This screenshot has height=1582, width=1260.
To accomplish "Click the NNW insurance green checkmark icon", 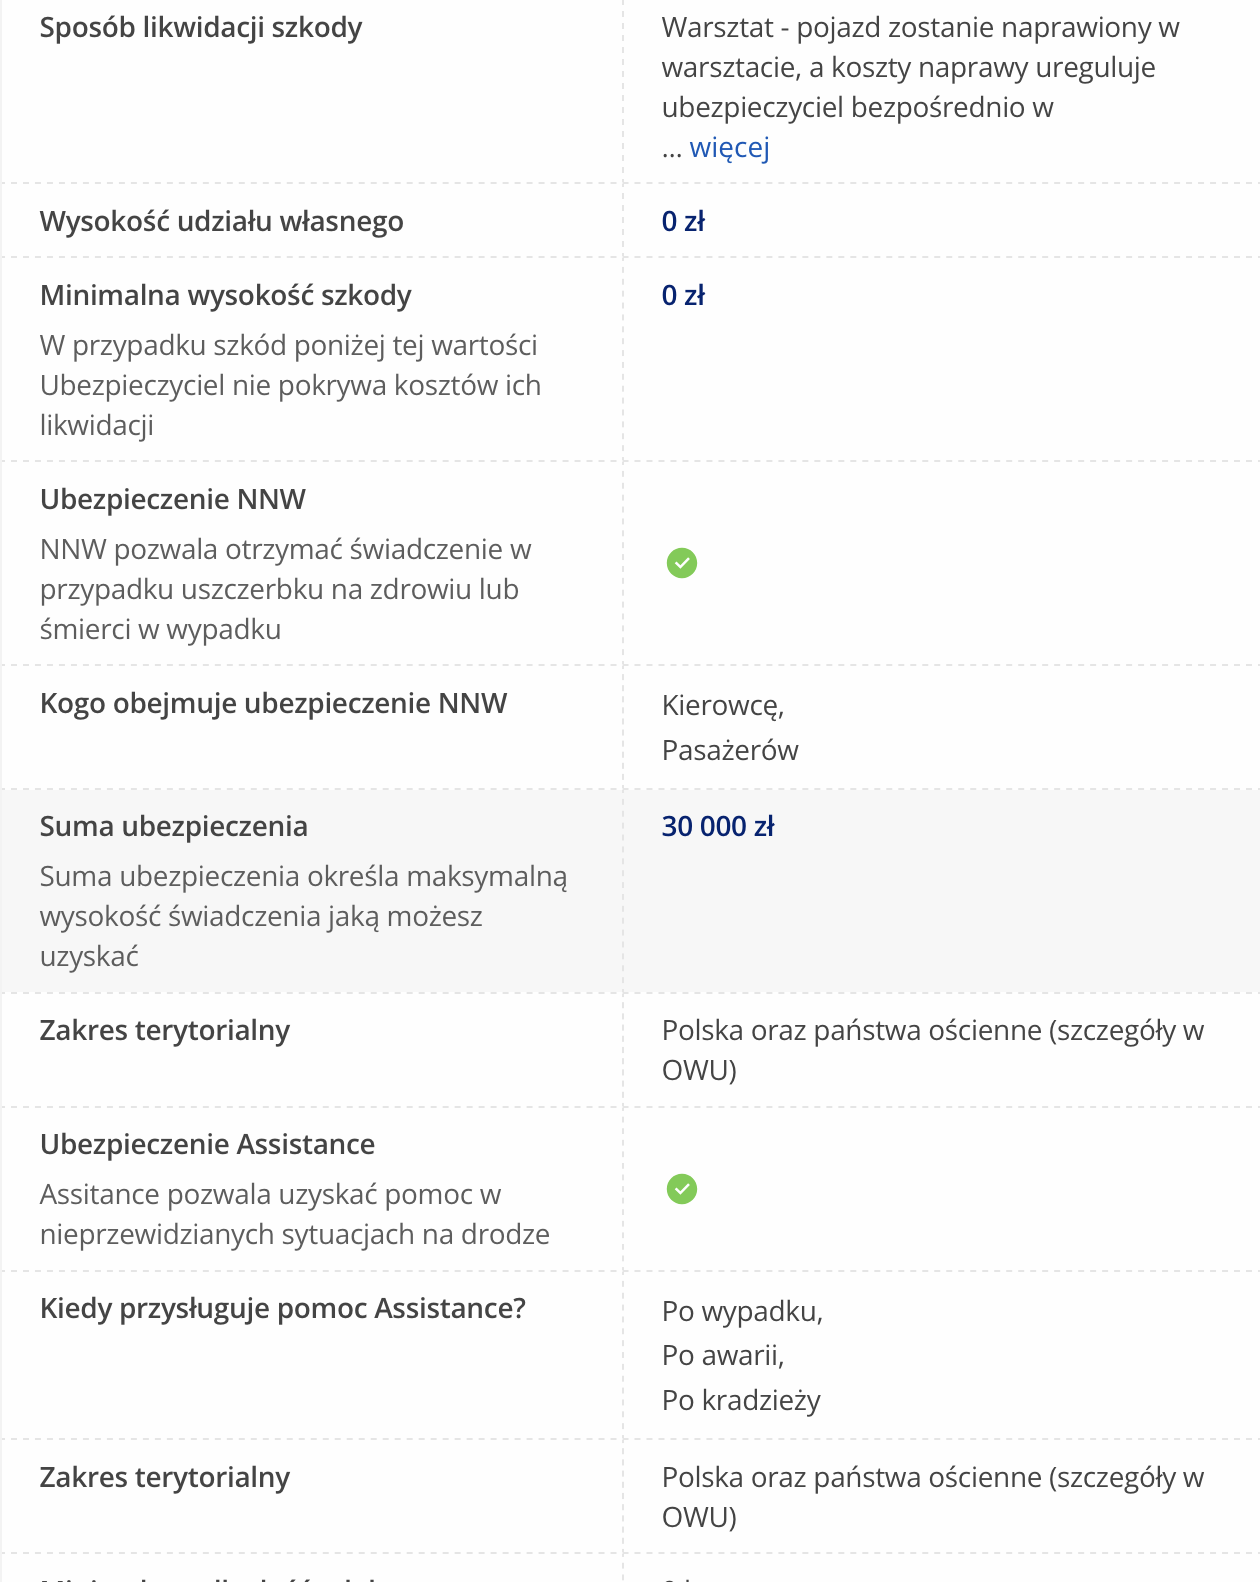I will tap(682, 563).
